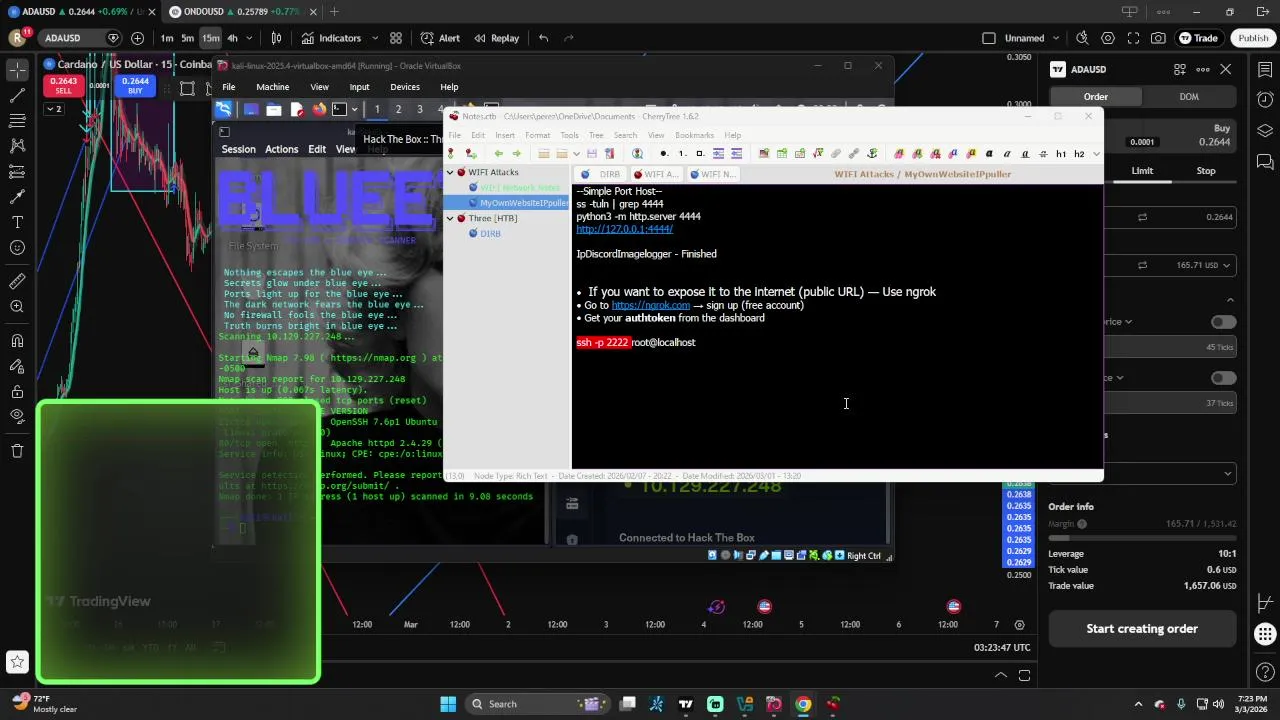The width and height of the screenshot is (1280, 720).
Task: Open alerts alarm clock panel on right sidebar
Action: point(1265,100)
